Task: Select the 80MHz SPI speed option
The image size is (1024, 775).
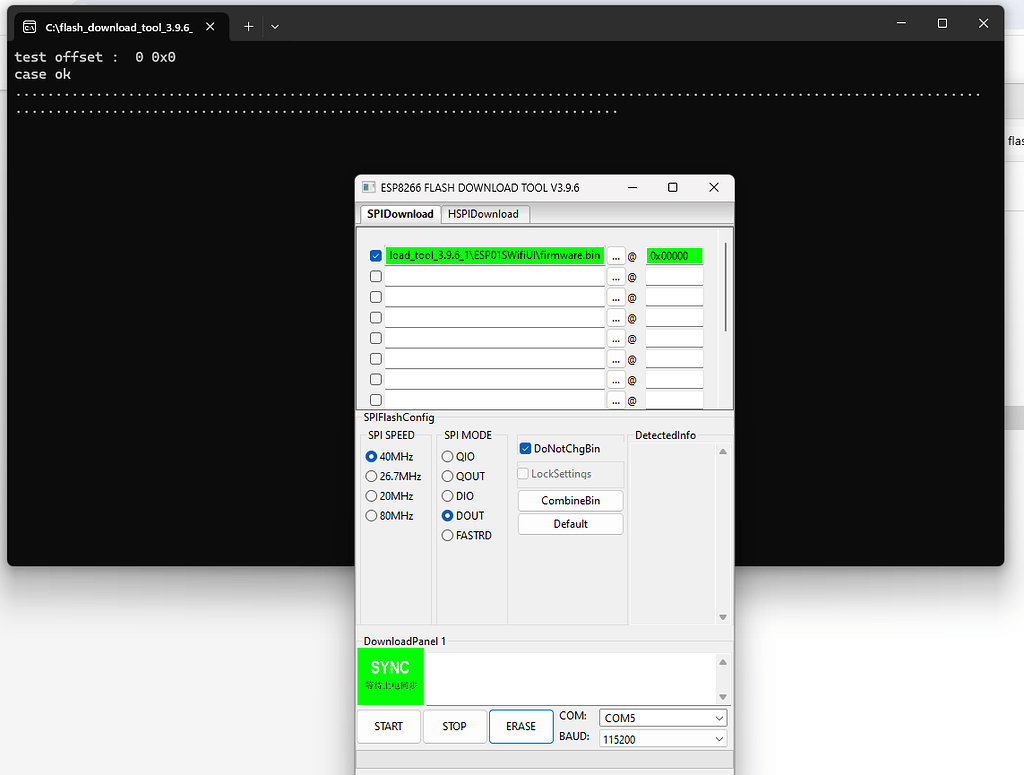Action: click(x=372, y=516)
